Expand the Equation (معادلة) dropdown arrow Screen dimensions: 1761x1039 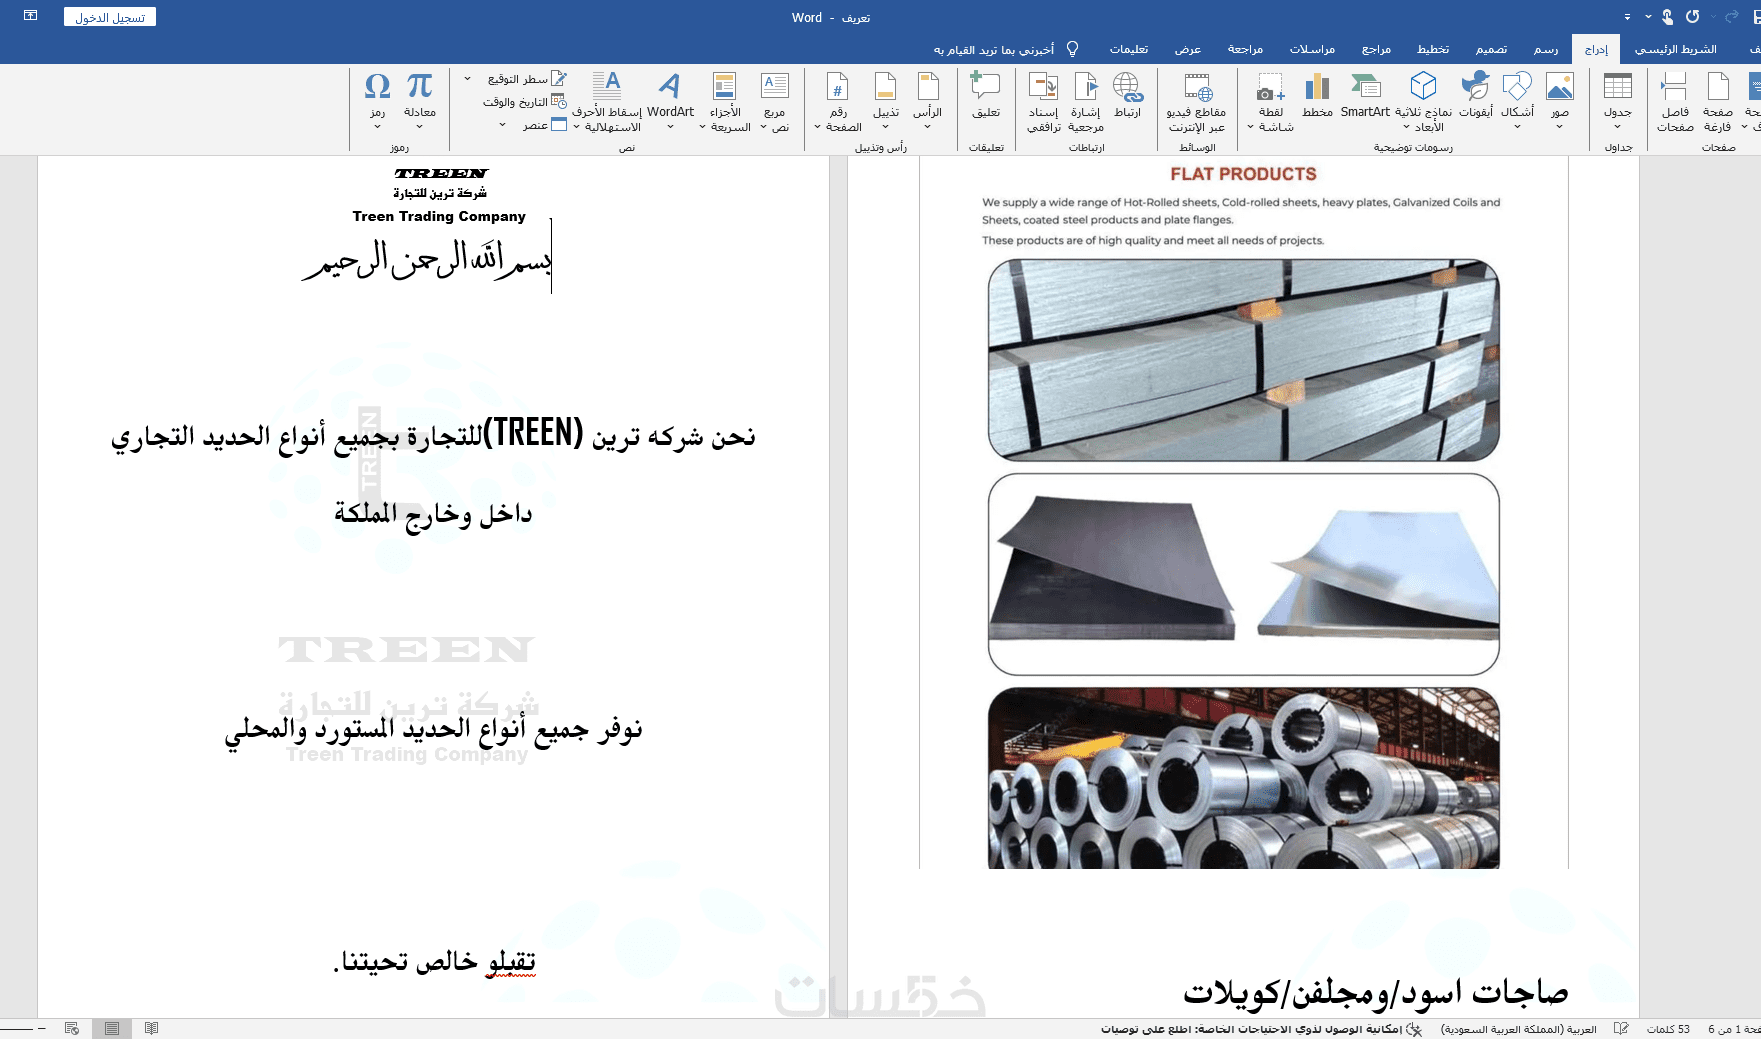[x=420, y=127]
